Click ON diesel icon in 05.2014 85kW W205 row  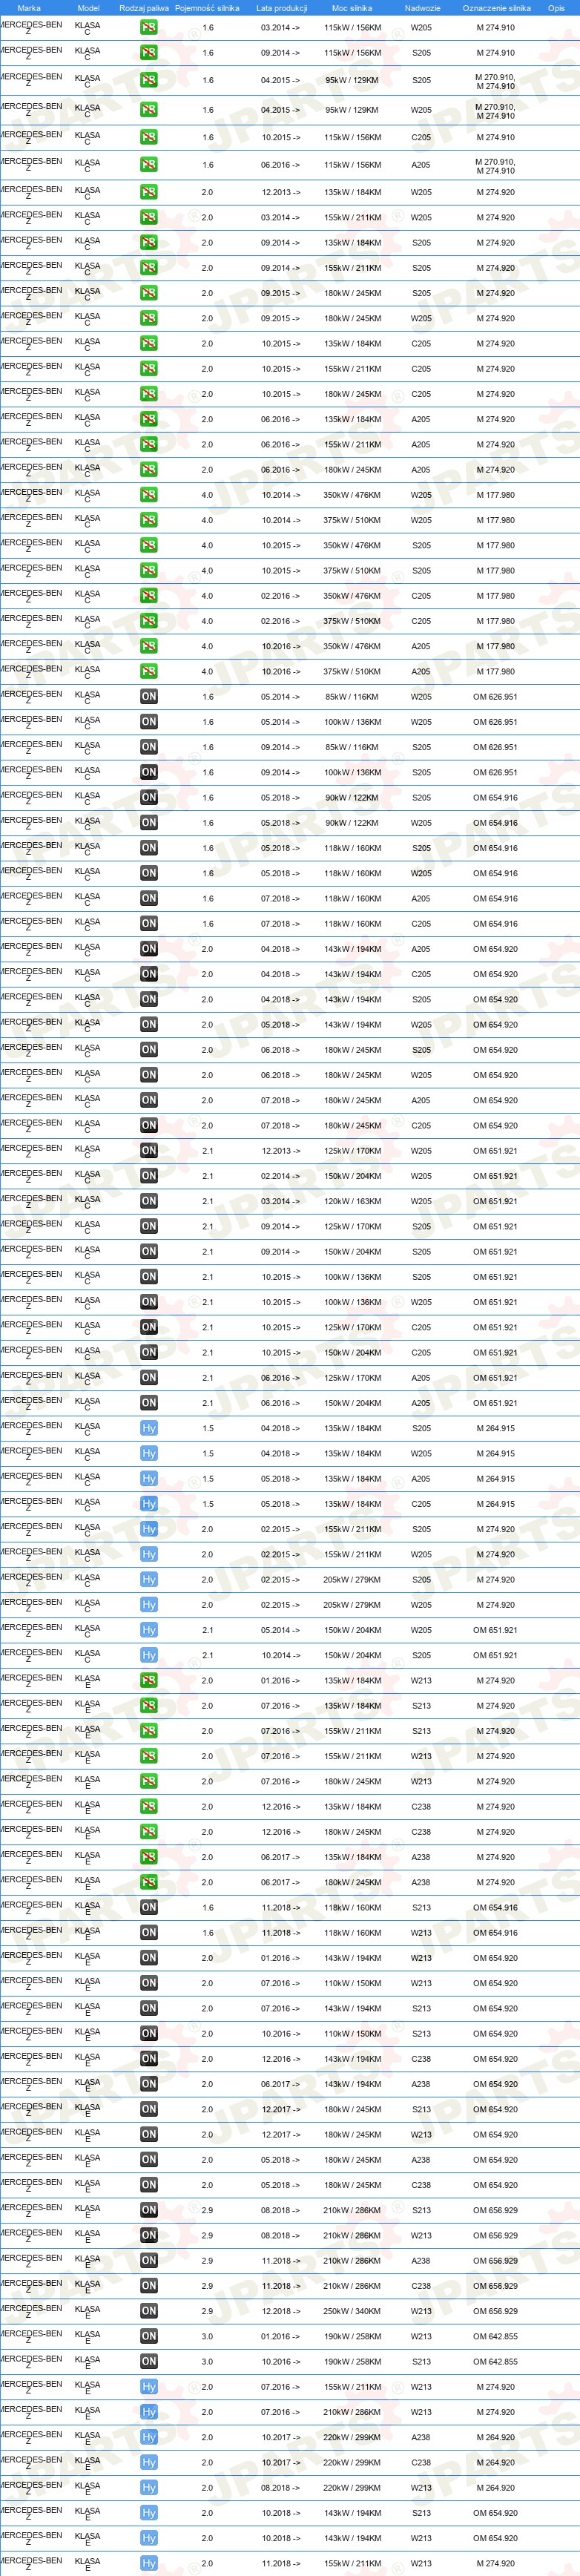(148, 697)
